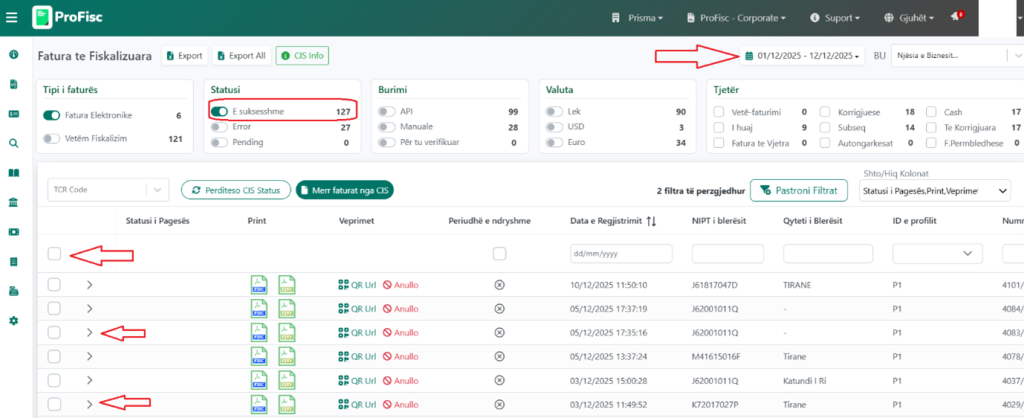Open blue FISC PDF for 05/12/2025 13:37:24 row

pyautogui.click(x=259, y=357)
